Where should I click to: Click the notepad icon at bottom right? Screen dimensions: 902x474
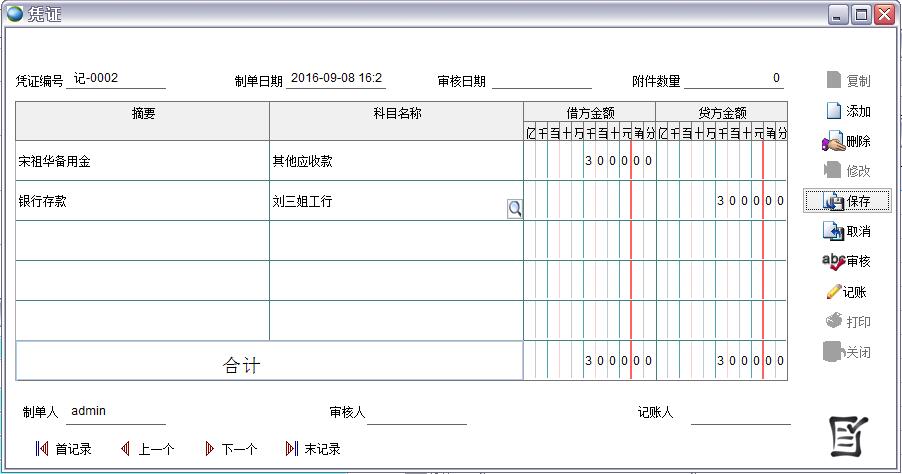tap(849, 436)
